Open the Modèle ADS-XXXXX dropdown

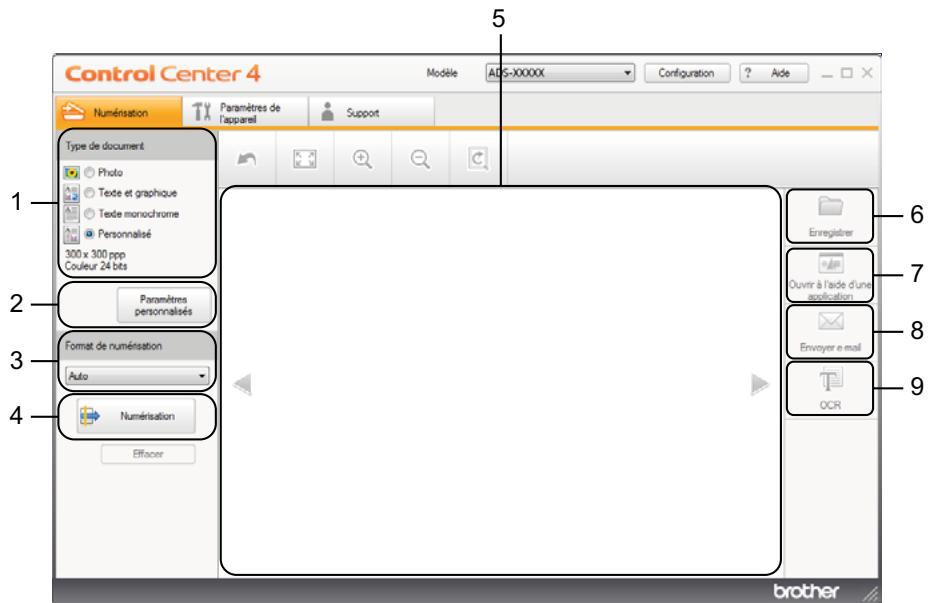tap(560, 73)
